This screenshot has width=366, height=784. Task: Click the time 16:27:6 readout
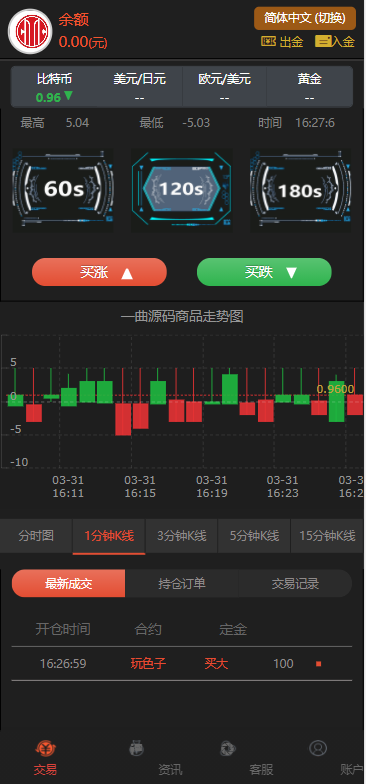tap(315, 122)
